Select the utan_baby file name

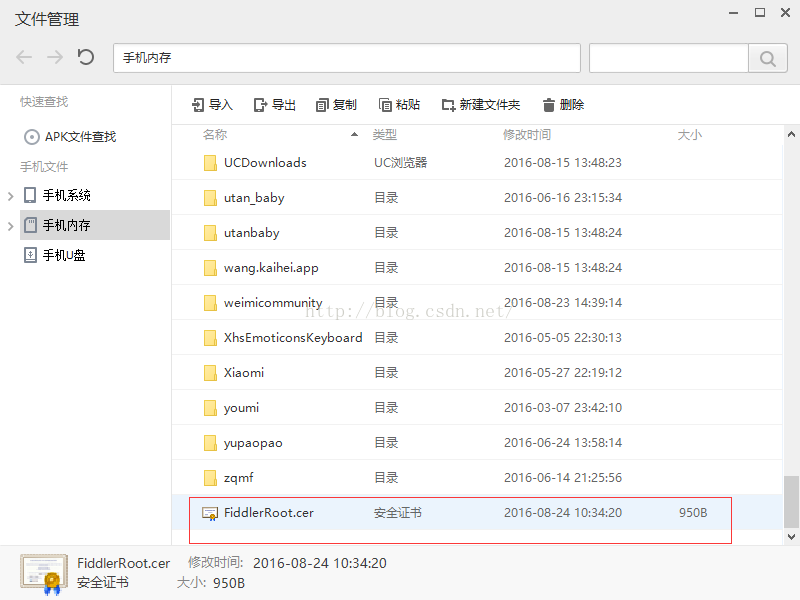tap(254, 198)
